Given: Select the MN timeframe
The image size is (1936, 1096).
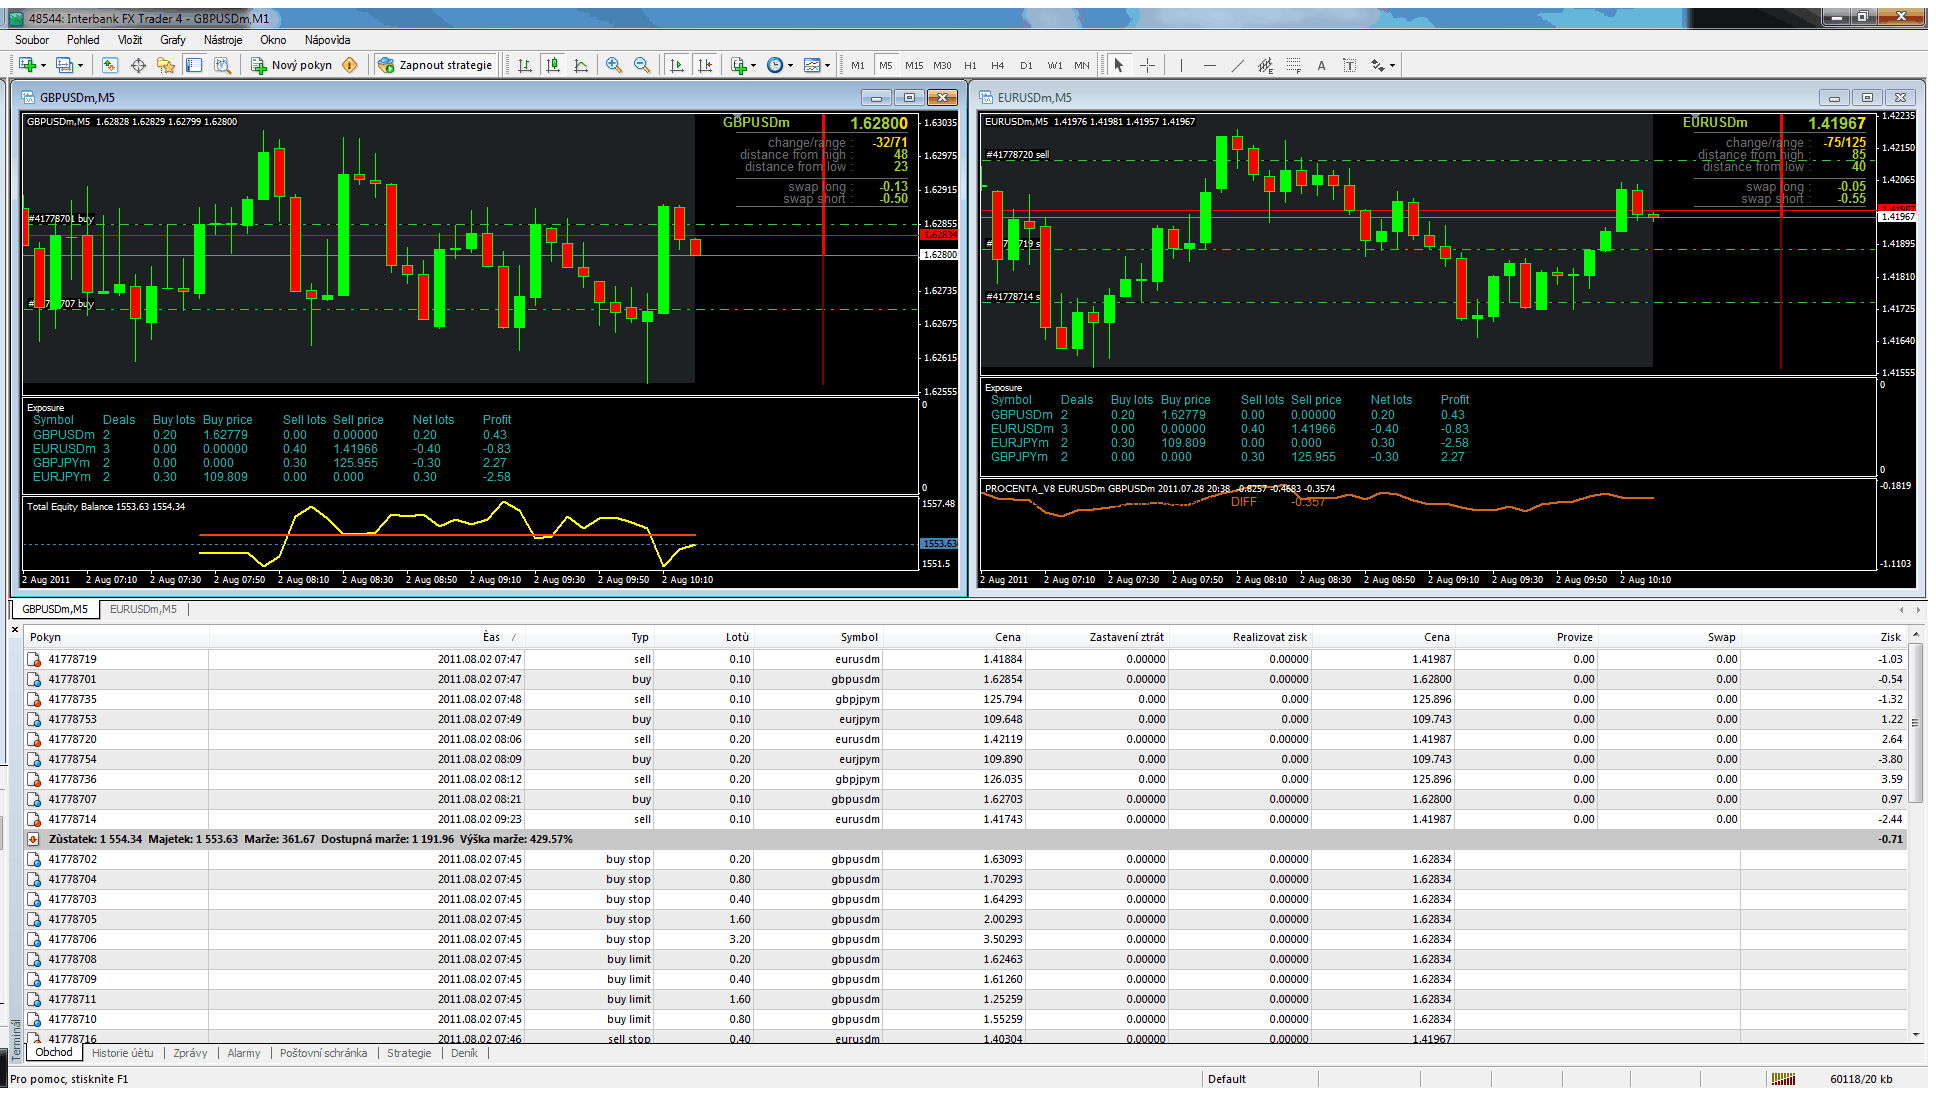Looking at the screenshot, I should click(1082, 65).
